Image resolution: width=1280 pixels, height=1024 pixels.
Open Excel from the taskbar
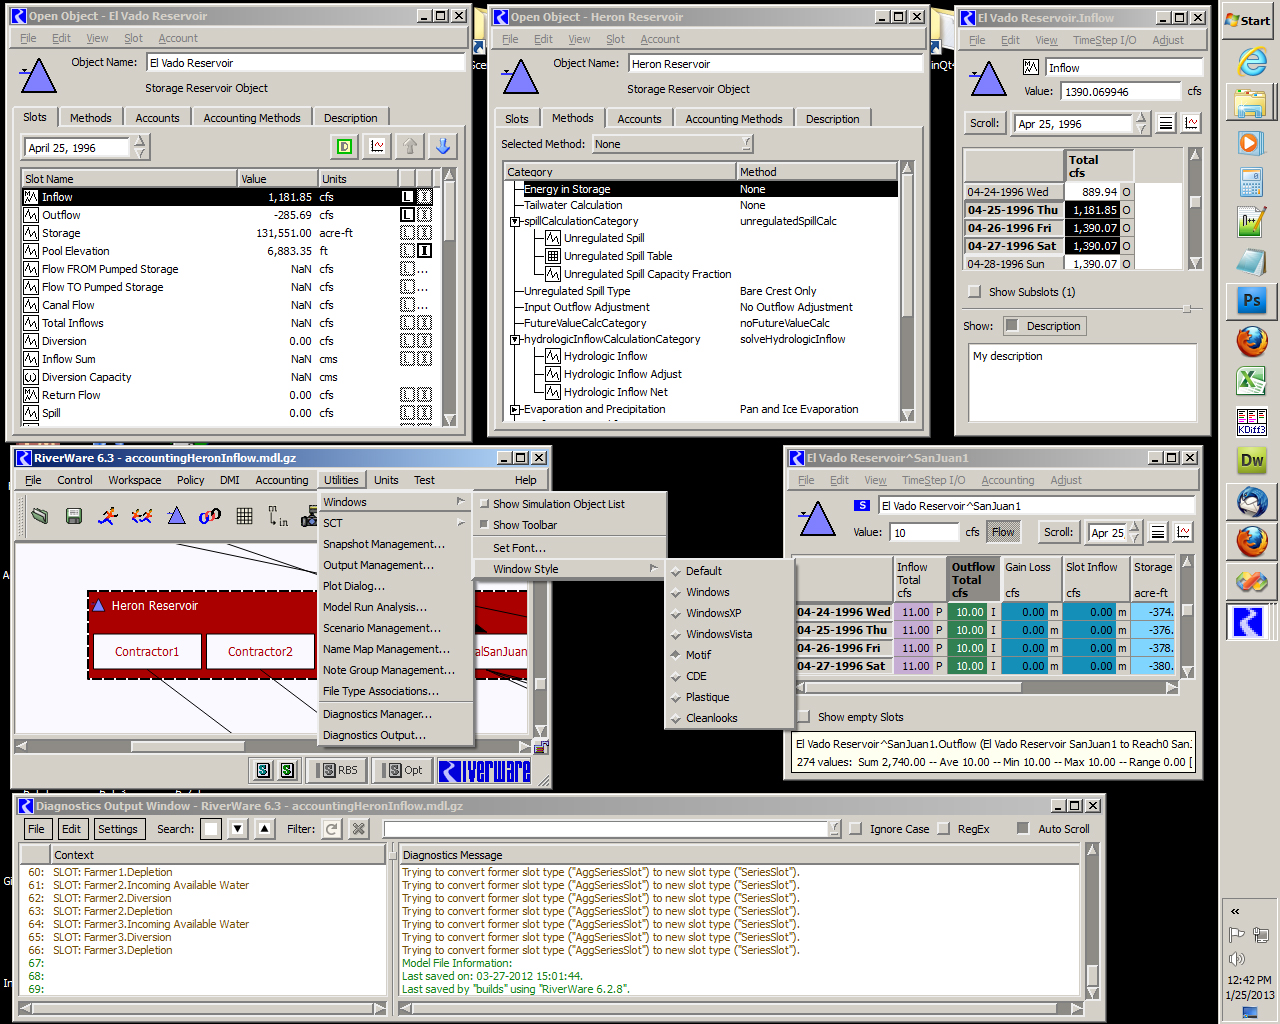coord(1251,381)
